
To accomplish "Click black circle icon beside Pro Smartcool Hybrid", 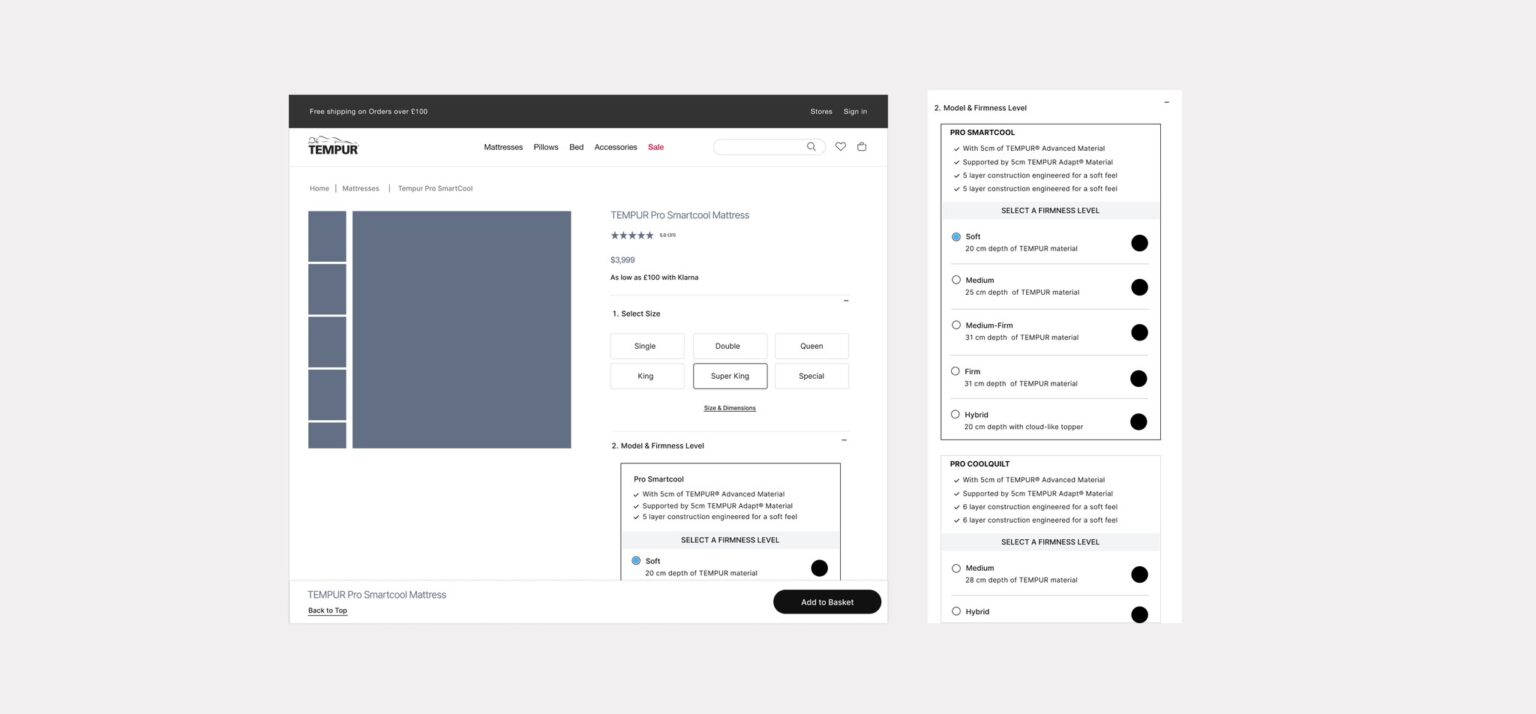I will [1138, 422].
